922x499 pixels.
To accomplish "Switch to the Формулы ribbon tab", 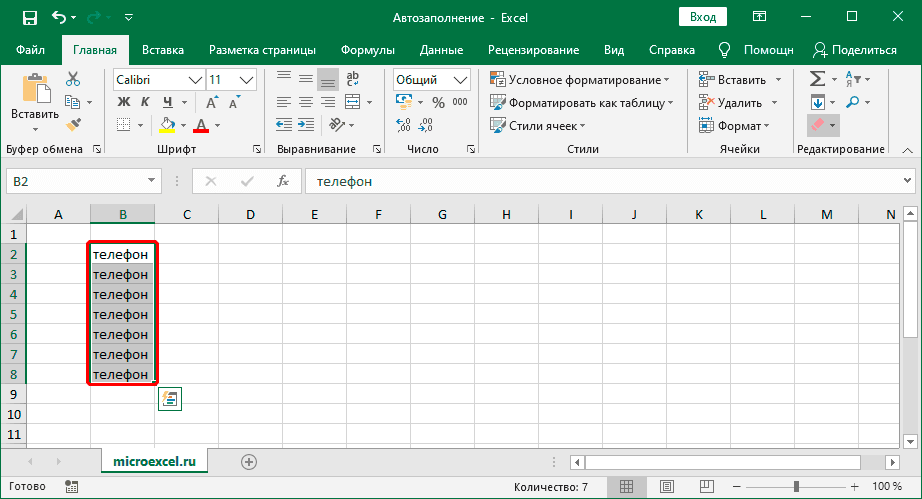I will point(367,50).
